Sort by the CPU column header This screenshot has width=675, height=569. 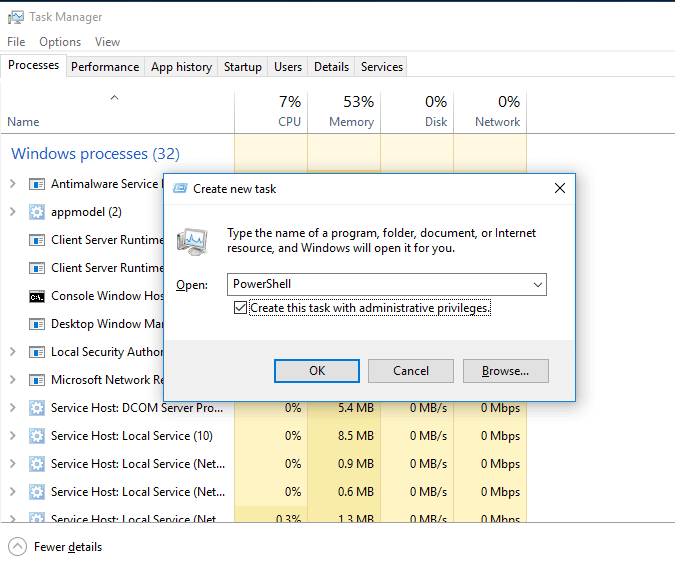pyautogui.click(x=271, y=112)
